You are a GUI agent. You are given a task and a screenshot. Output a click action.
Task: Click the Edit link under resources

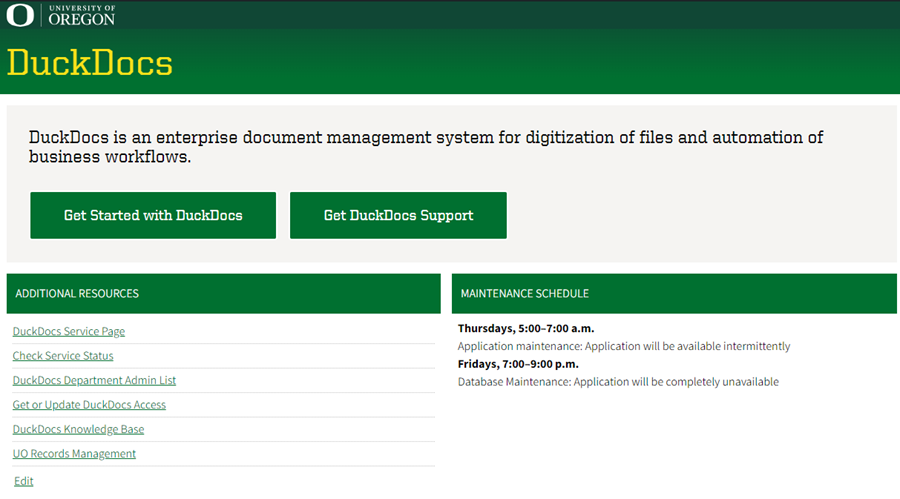(24, 481)
